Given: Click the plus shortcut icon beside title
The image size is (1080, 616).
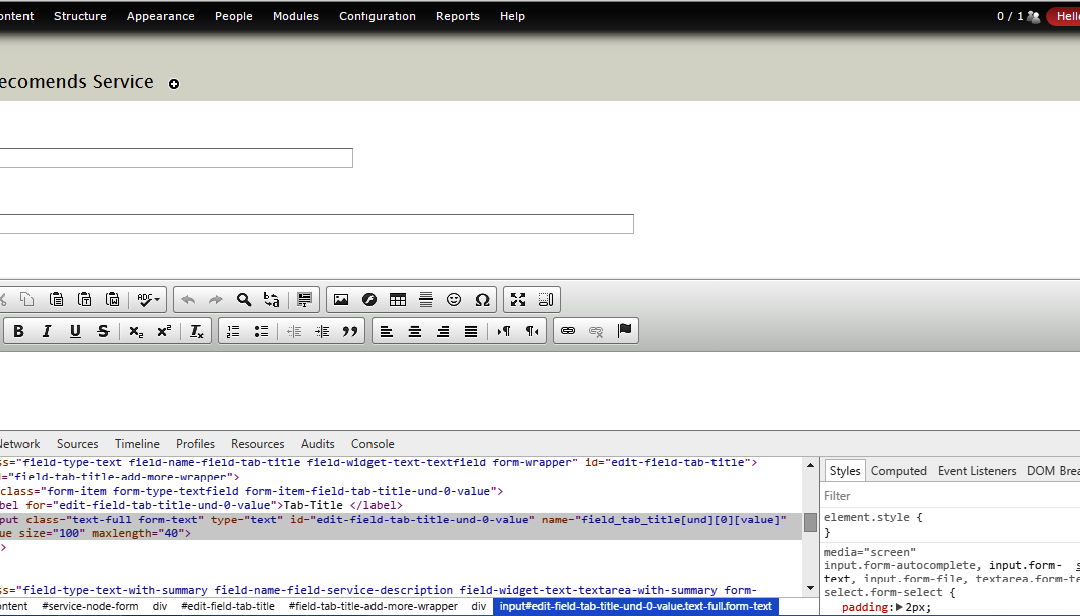Looking at the screenshot, I should click(174, 84).
